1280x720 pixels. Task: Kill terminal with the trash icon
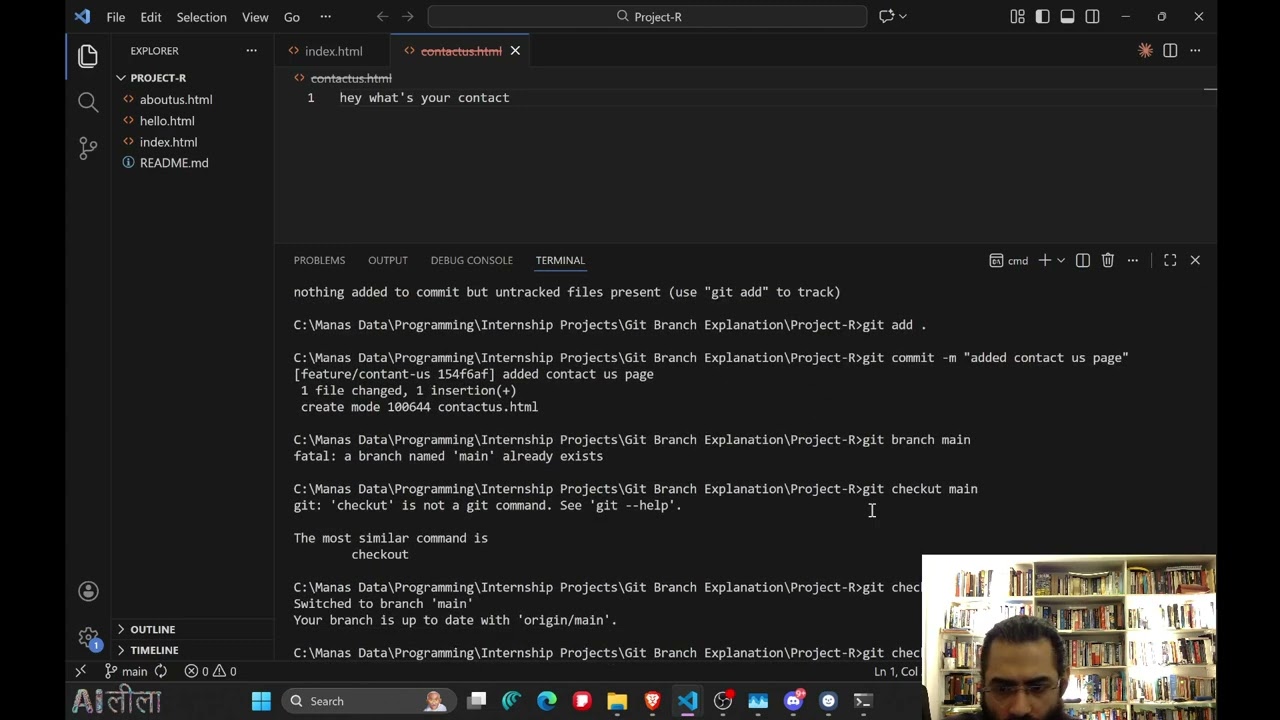pos(1107,260)
